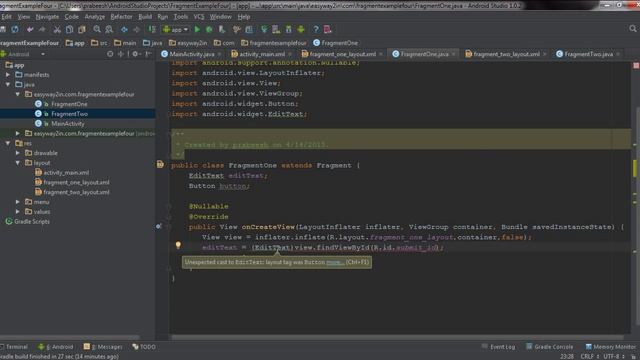This screenshot has width=640, height=360.
Task: Click Collapse All icon in Project panel
Action: pos(120,54)
